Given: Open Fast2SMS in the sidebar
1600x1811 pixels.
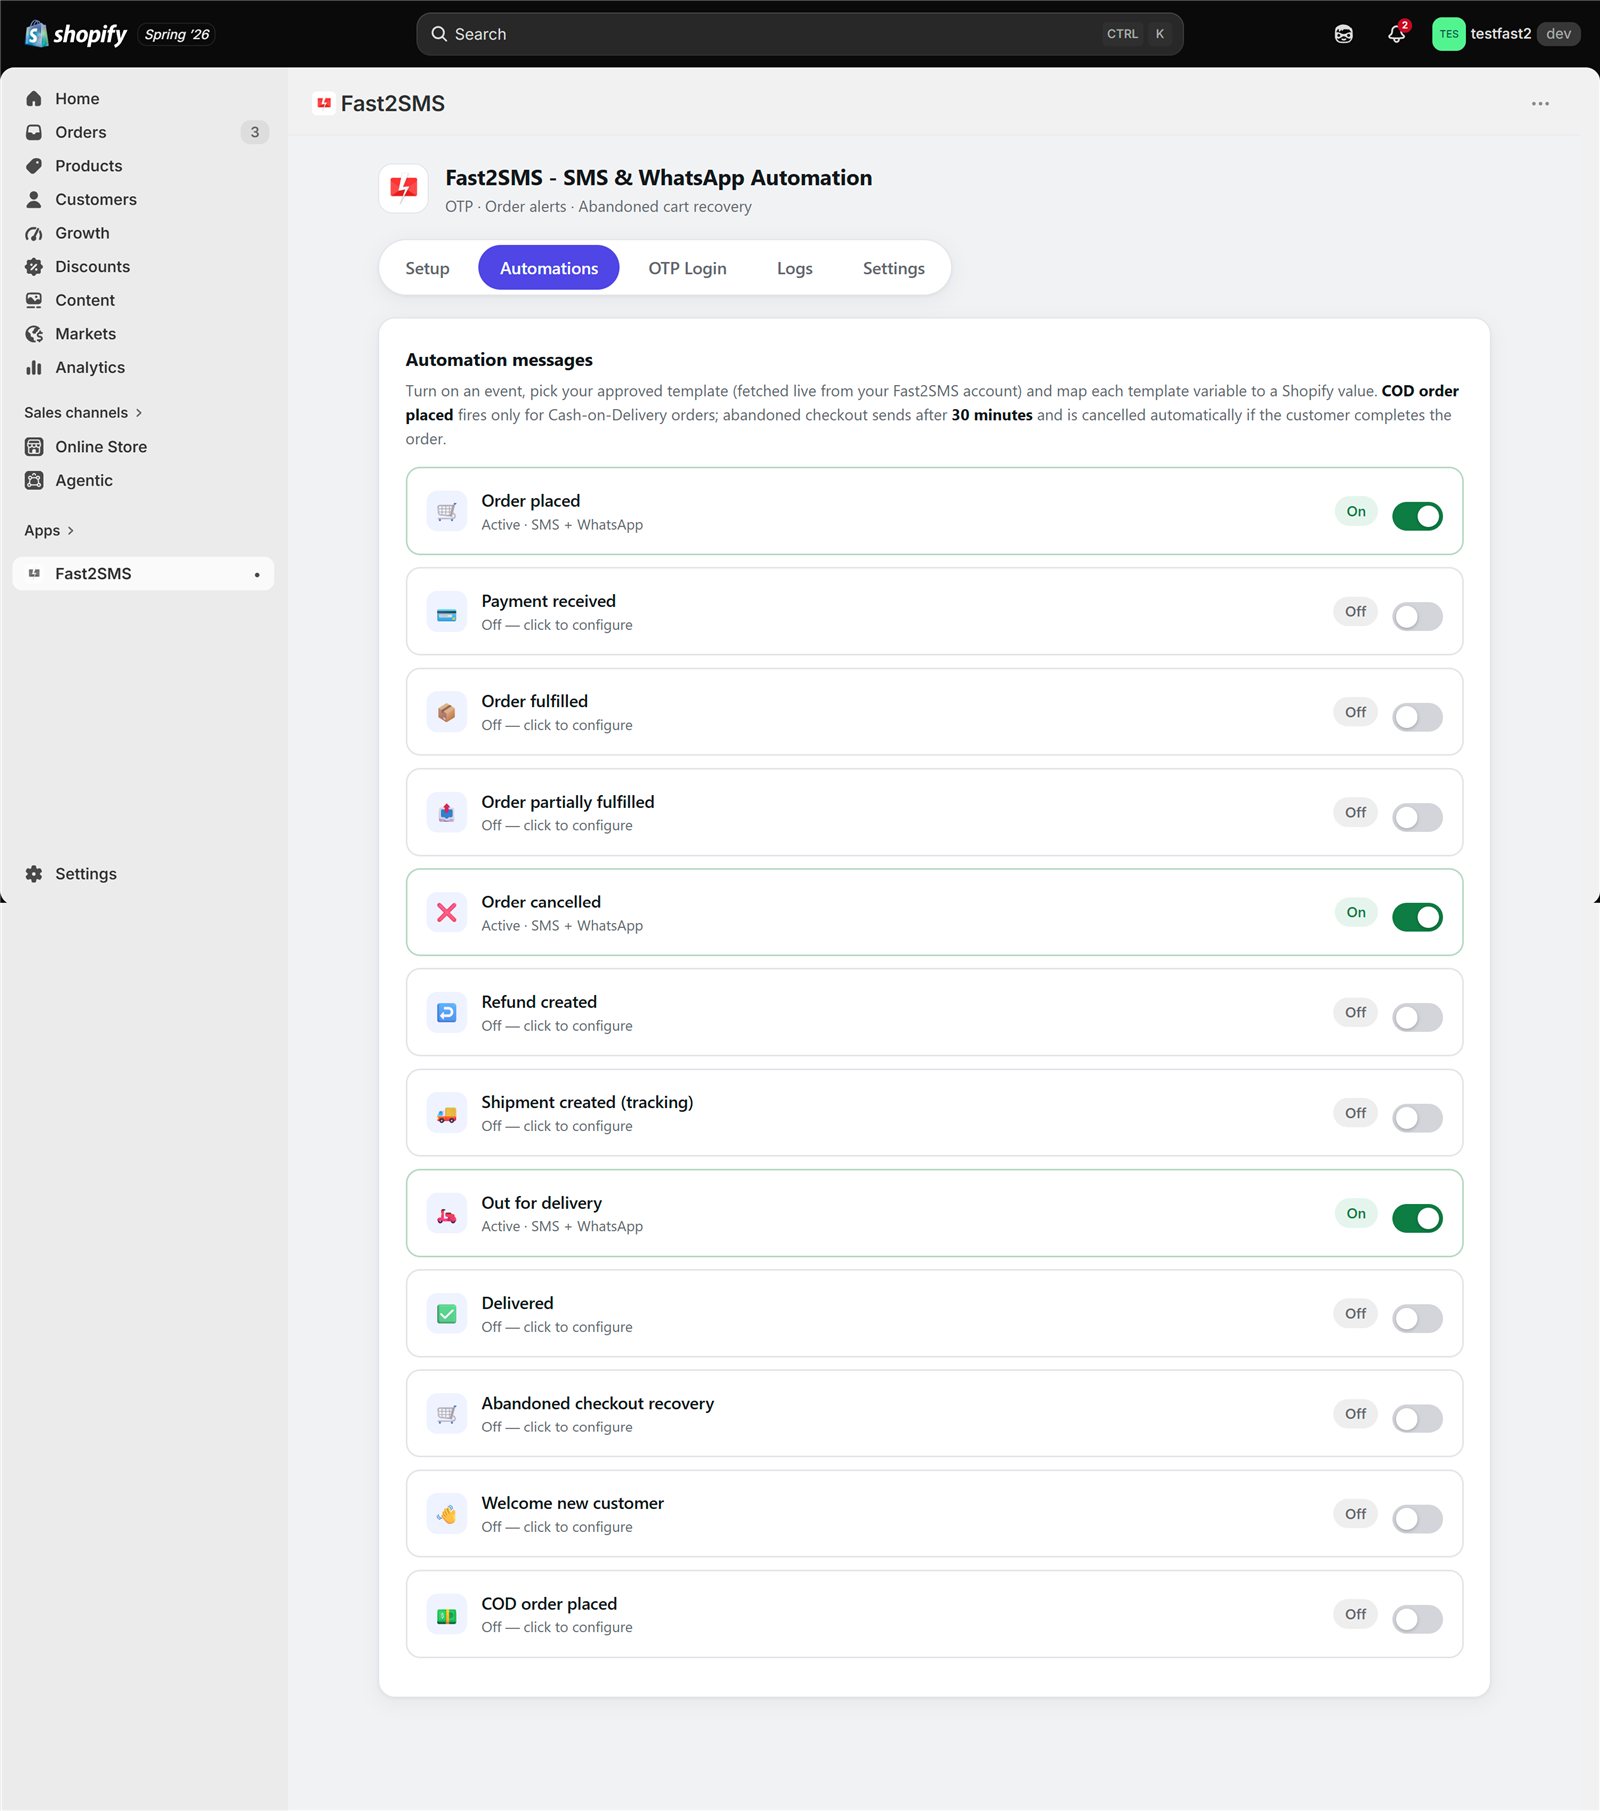Looking at the screenshot, I should click(x=143, y=574).
